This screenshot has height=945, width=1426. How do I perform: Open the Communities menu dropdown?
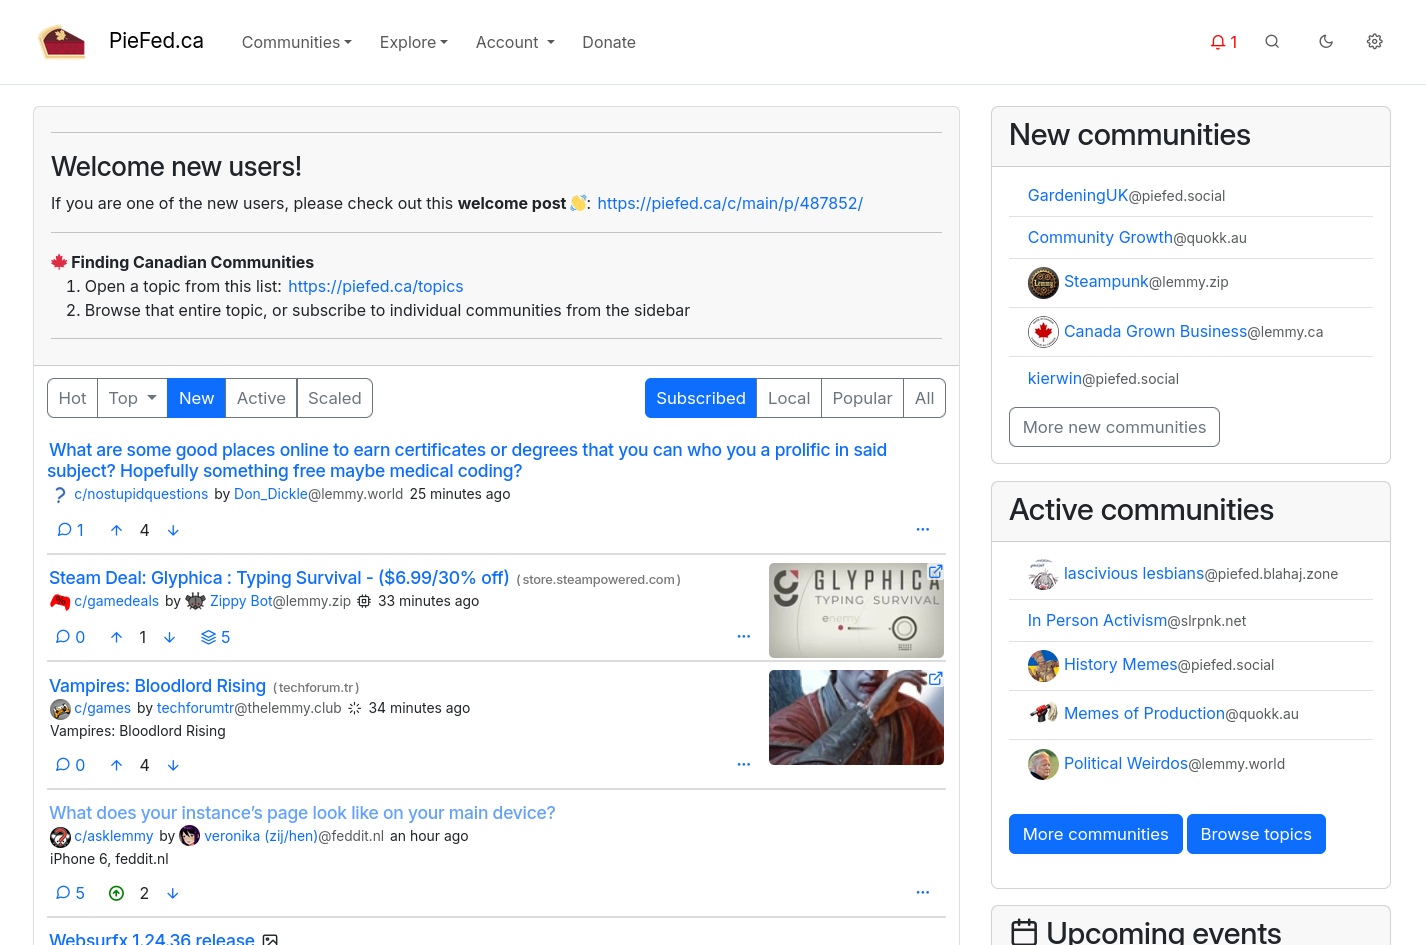[297, 42]
